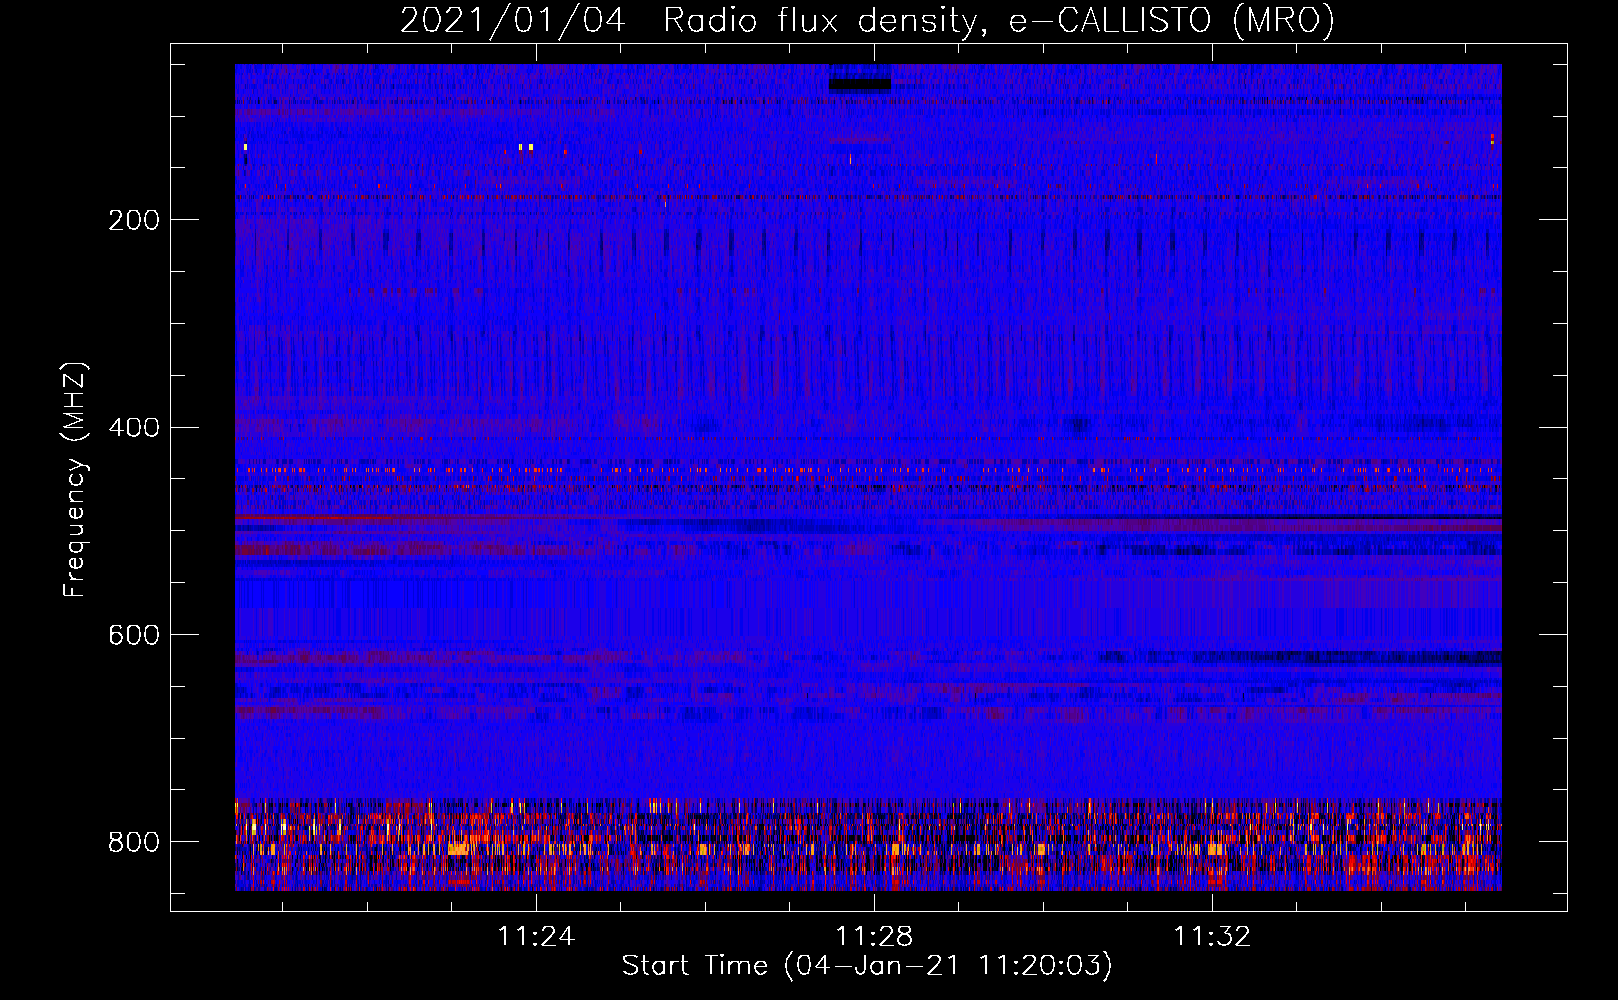Click the 11:28 time tick label
1618x1000 pixels.
point(874,937)
